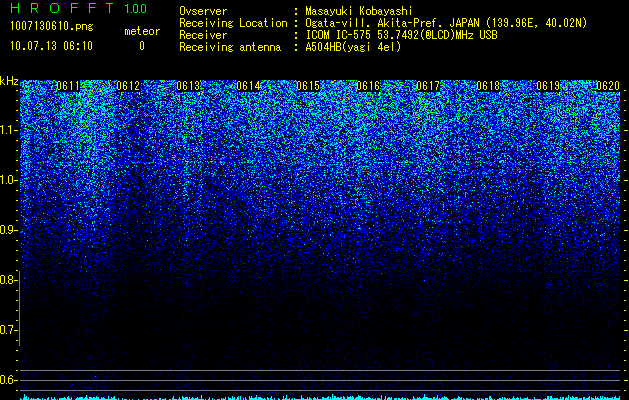Click the 0612 time marker
Screen dimensions: 629x400
point(128,86)
